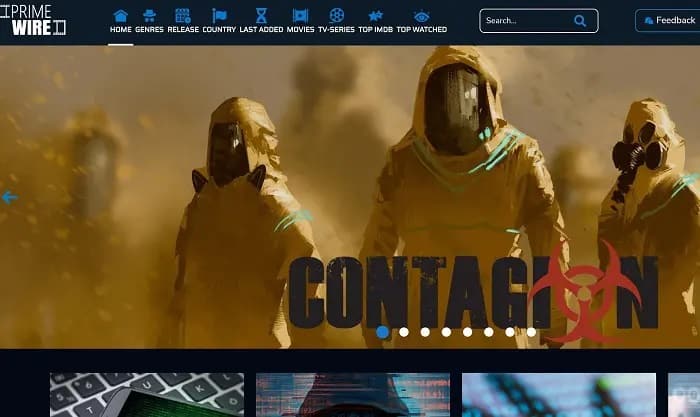Image resolution: width=700 pixels, height=417 pixels.
Task: Click the search magnifier icon
Action: (x=580, y=21)
